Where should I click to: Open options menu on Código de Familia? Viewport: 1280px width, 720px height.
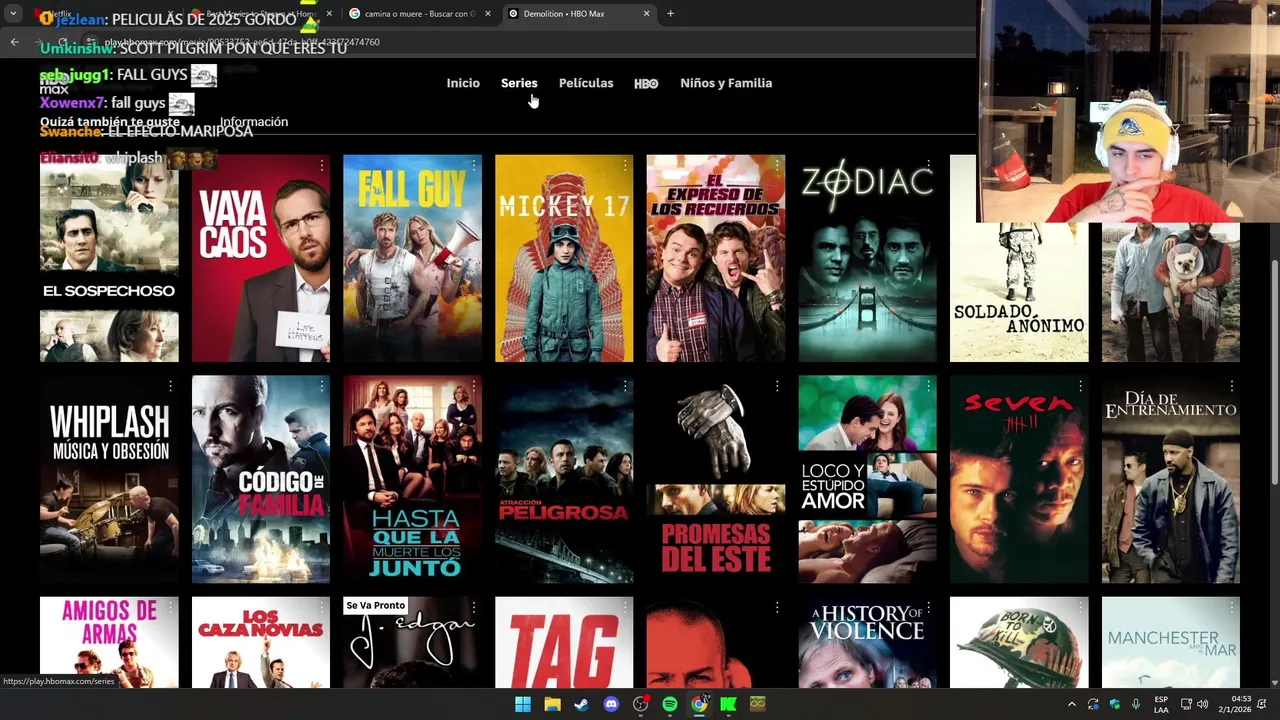322,386
